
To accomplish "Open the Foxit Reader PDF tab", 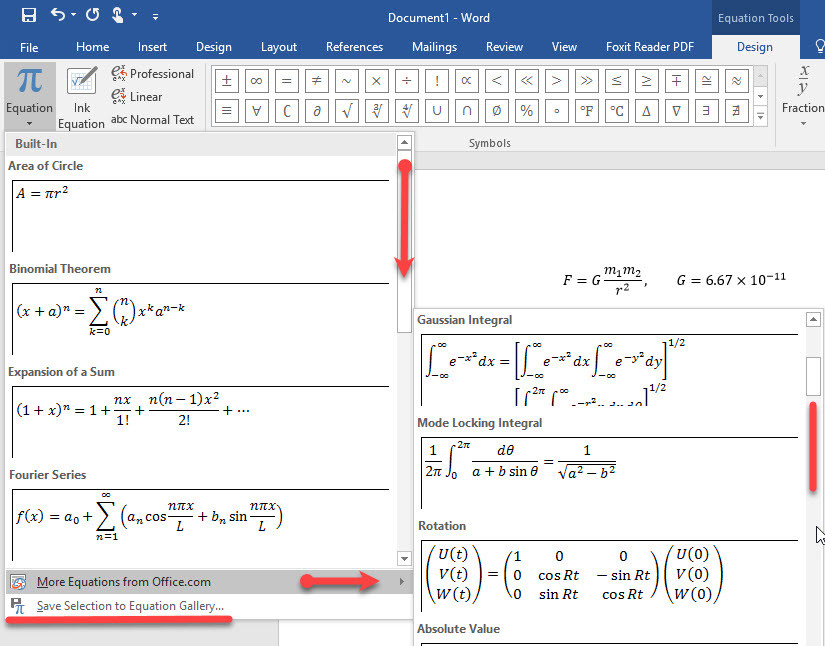I will click(x=650, y=47).
